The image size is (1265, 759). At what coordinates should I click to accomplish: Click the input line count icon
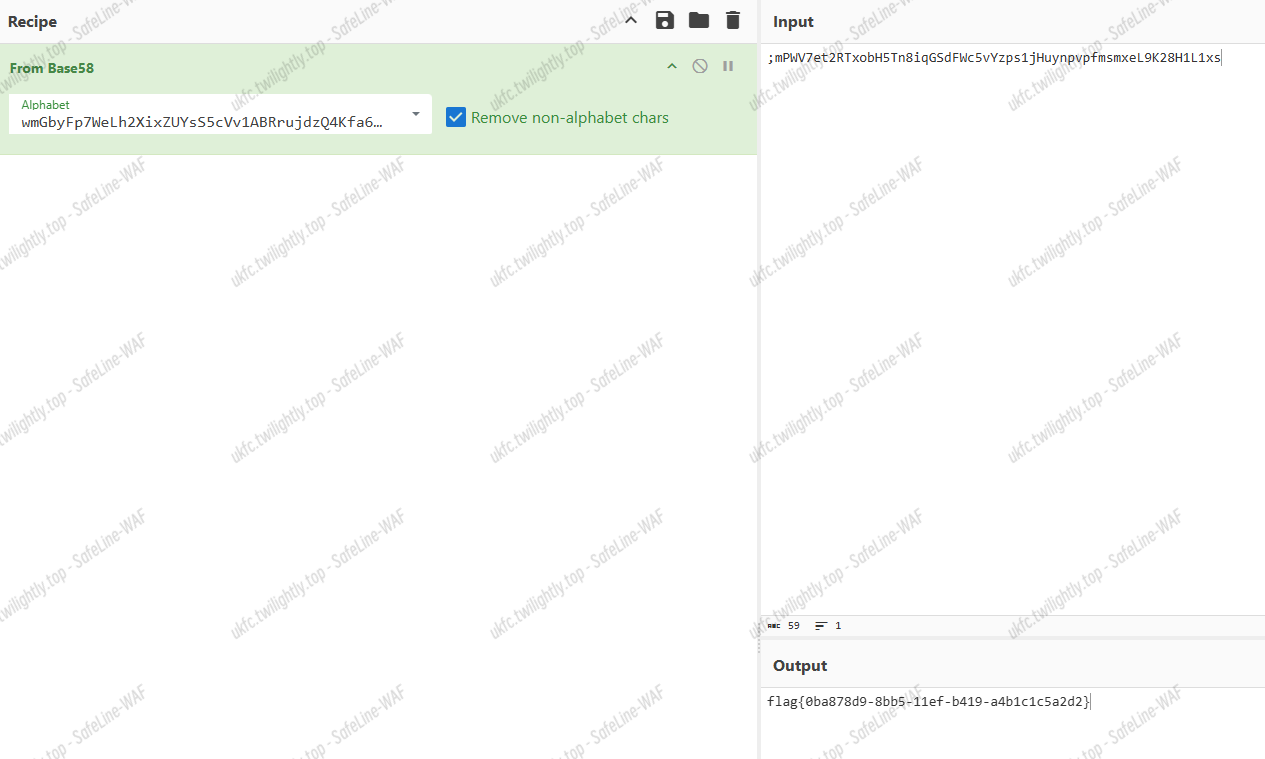tap(821, 626)
